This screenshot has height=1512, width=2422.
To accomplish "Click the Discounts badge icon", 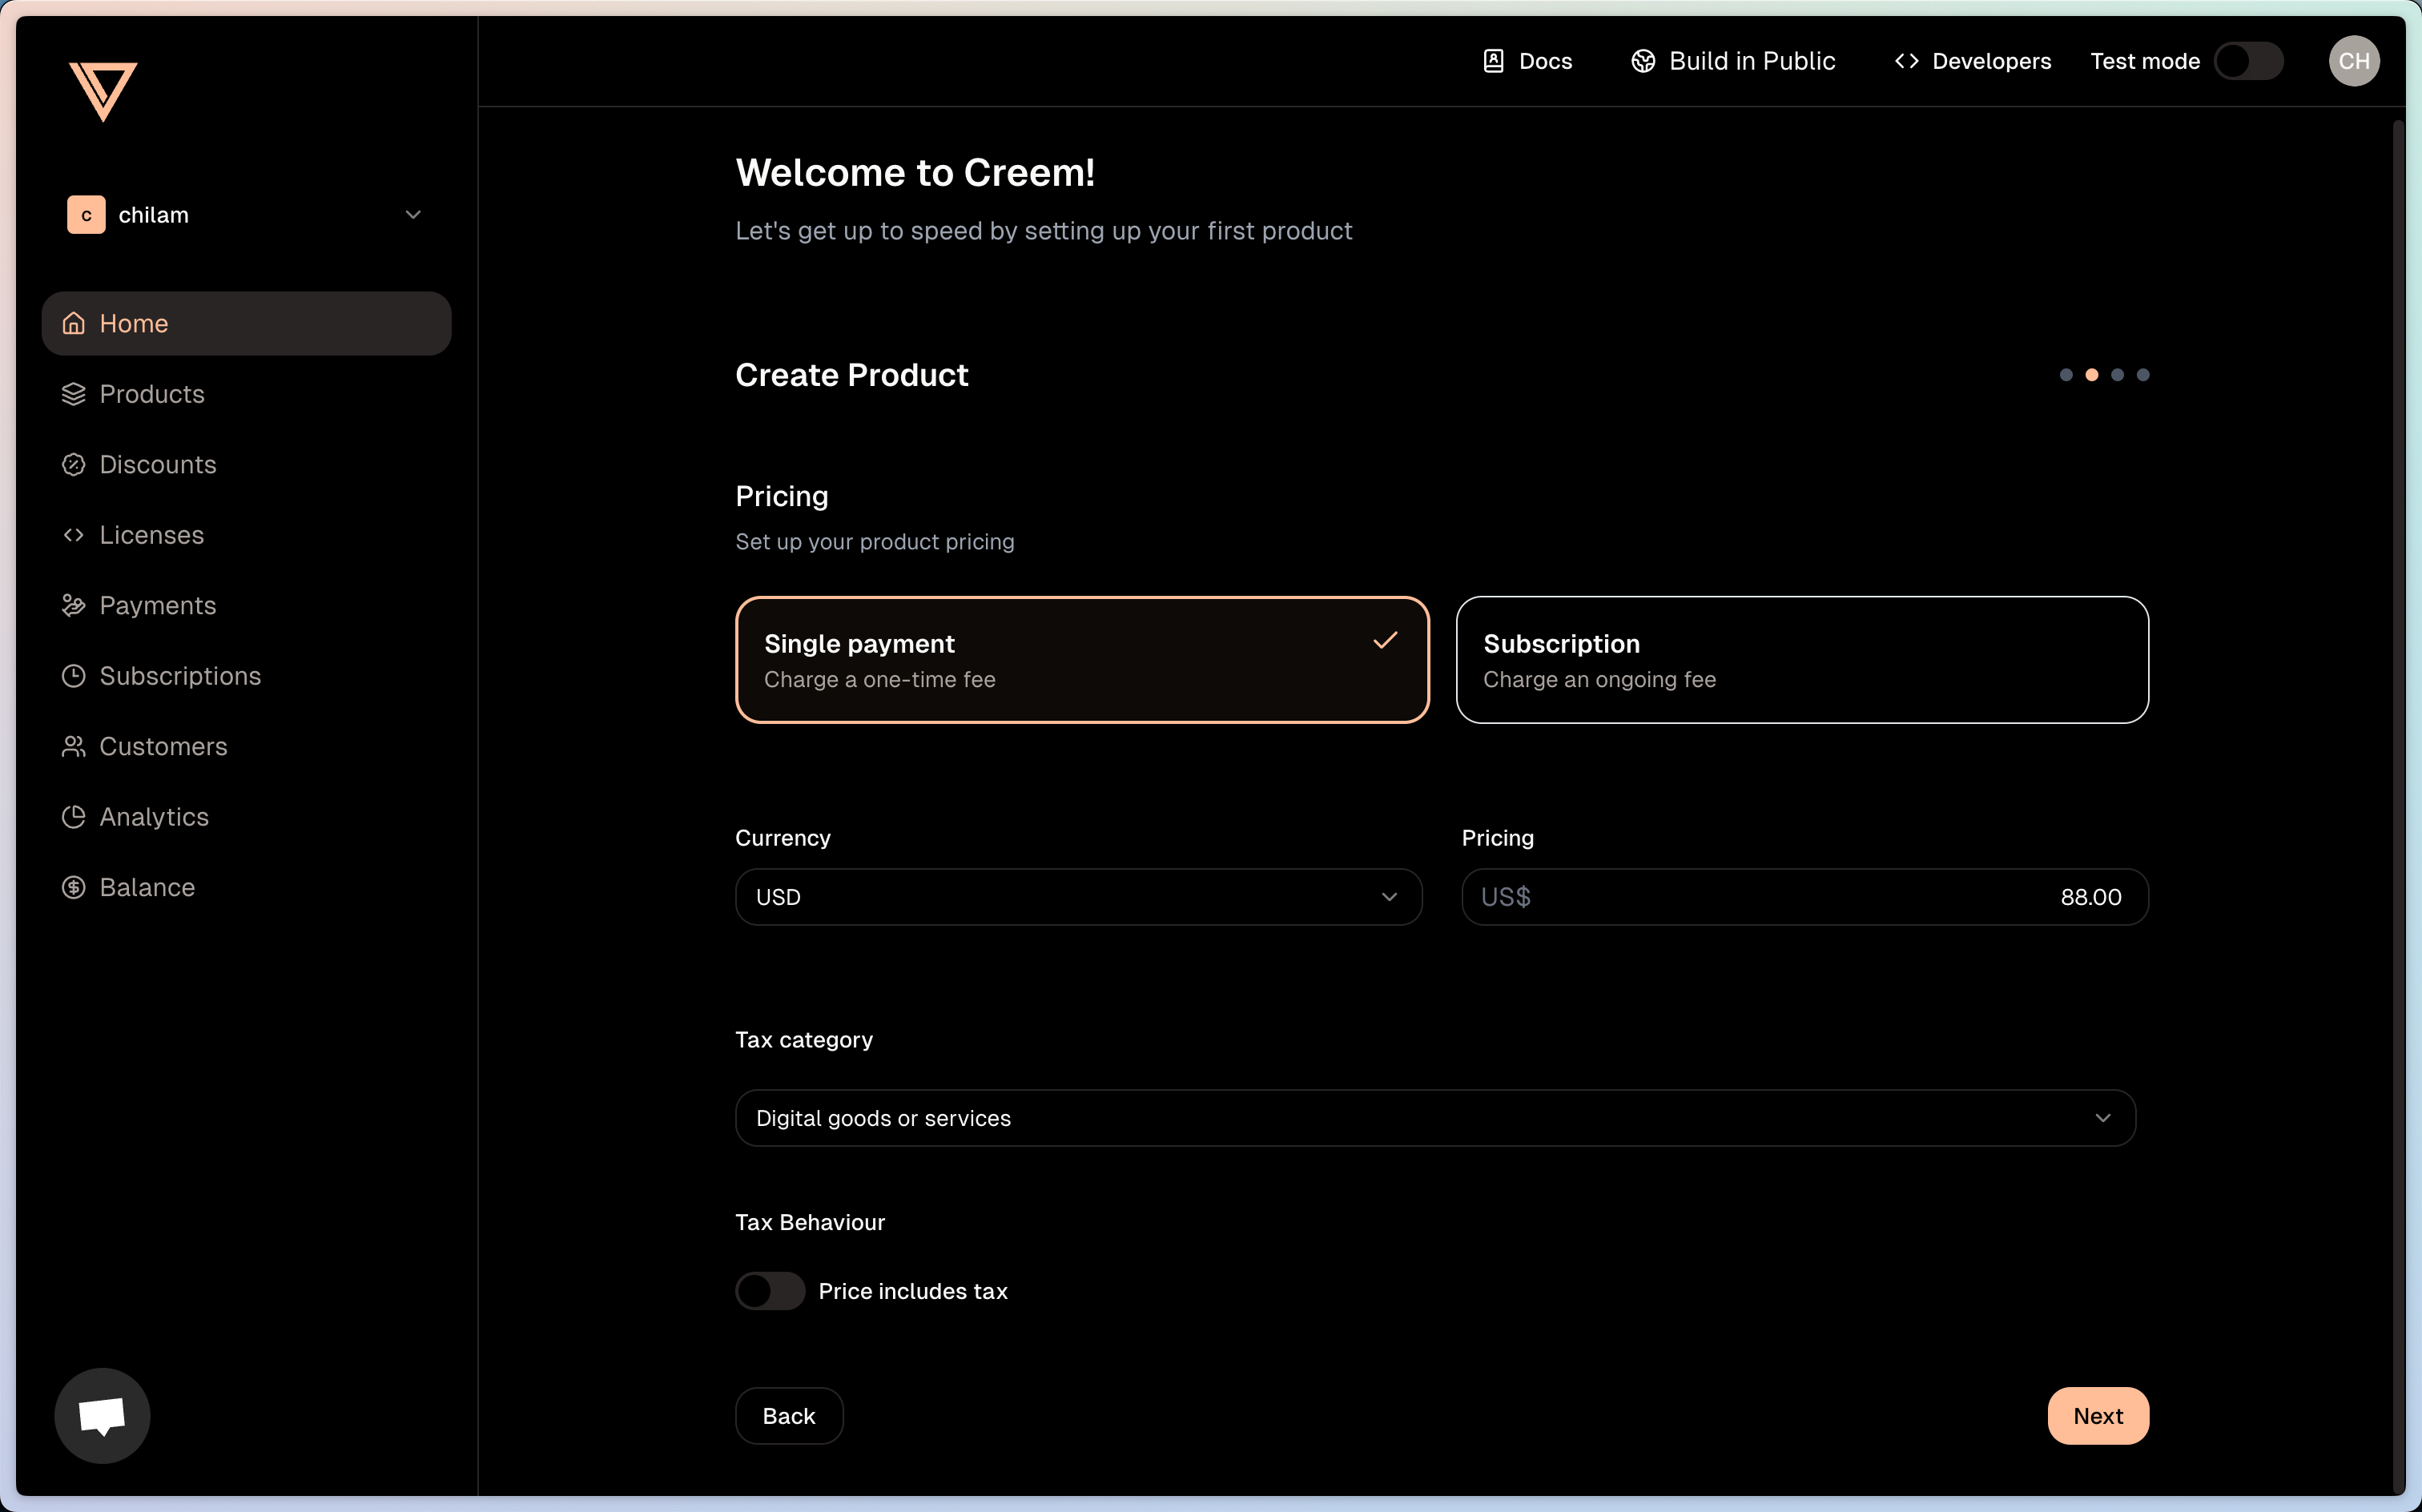I will [x=74, y=464].
